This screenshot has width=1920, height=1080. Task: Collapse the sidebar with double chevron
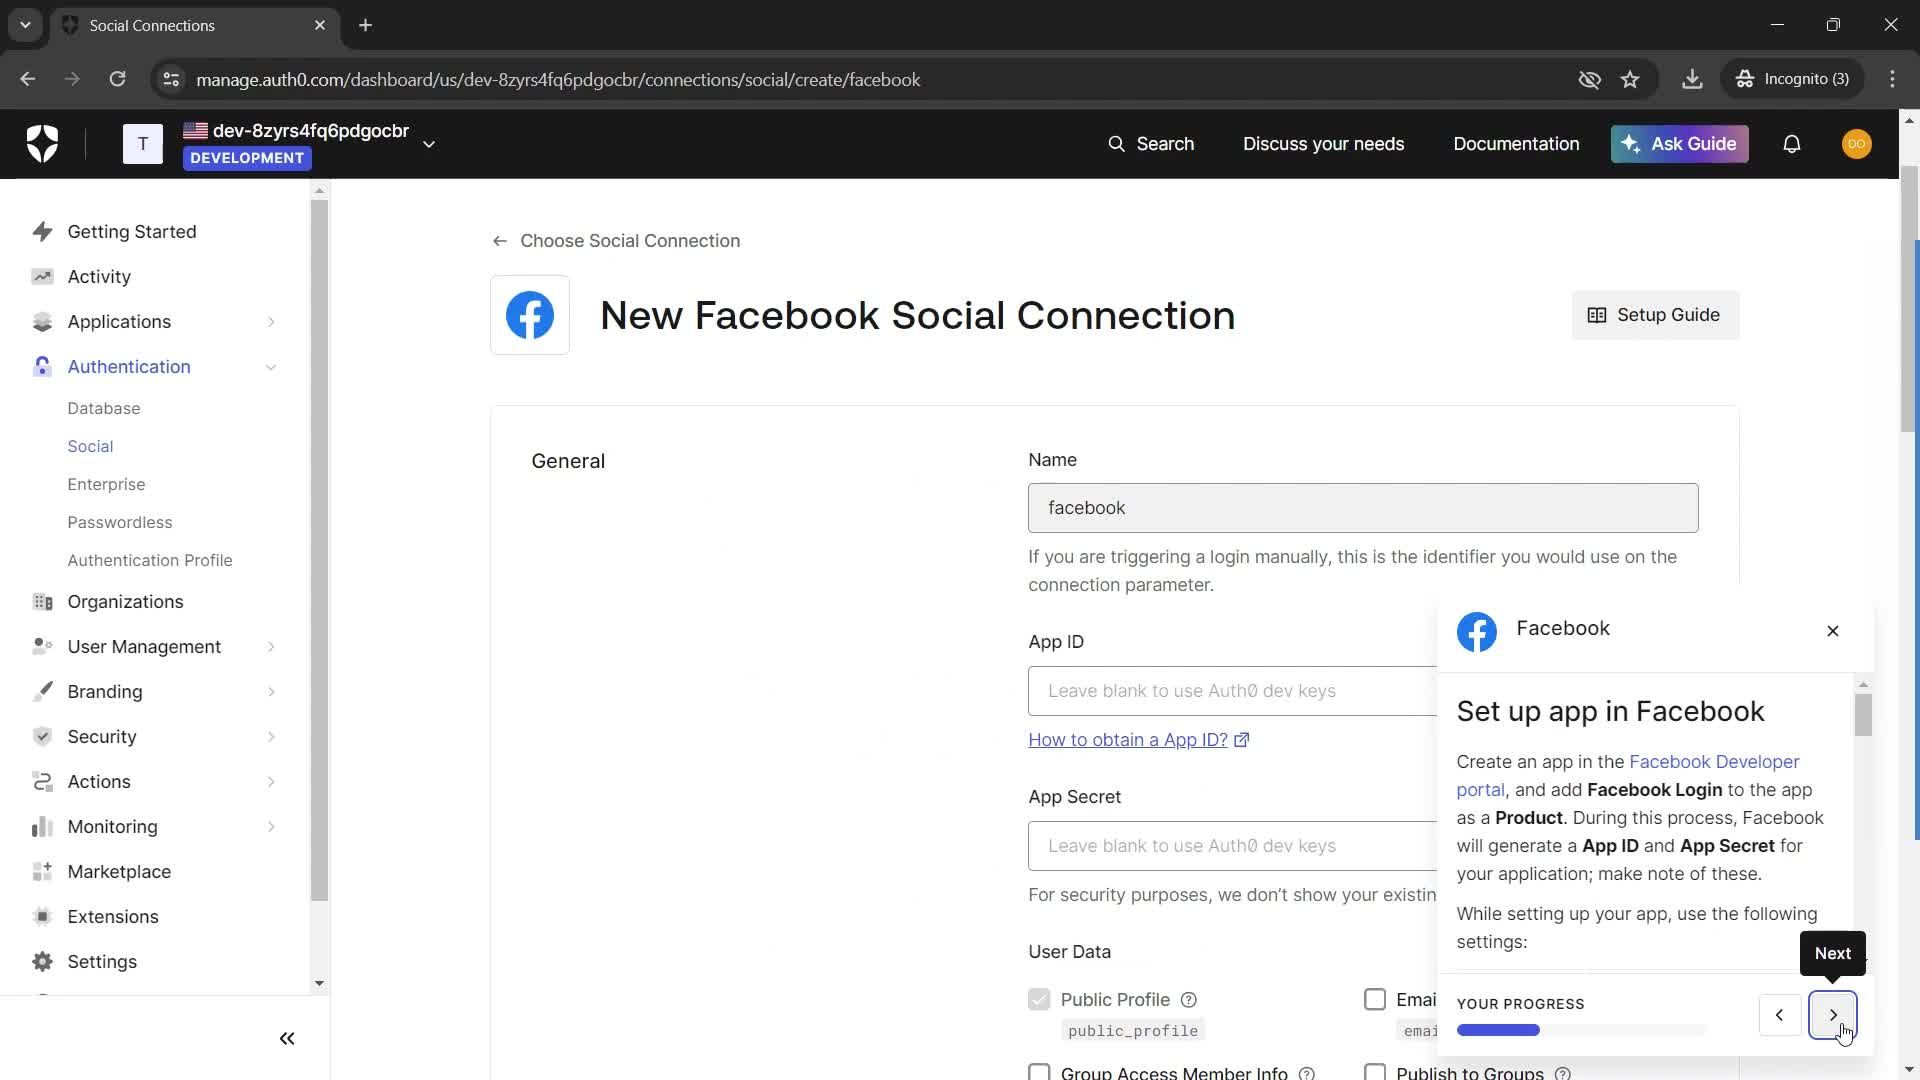tap(287, 1039)
